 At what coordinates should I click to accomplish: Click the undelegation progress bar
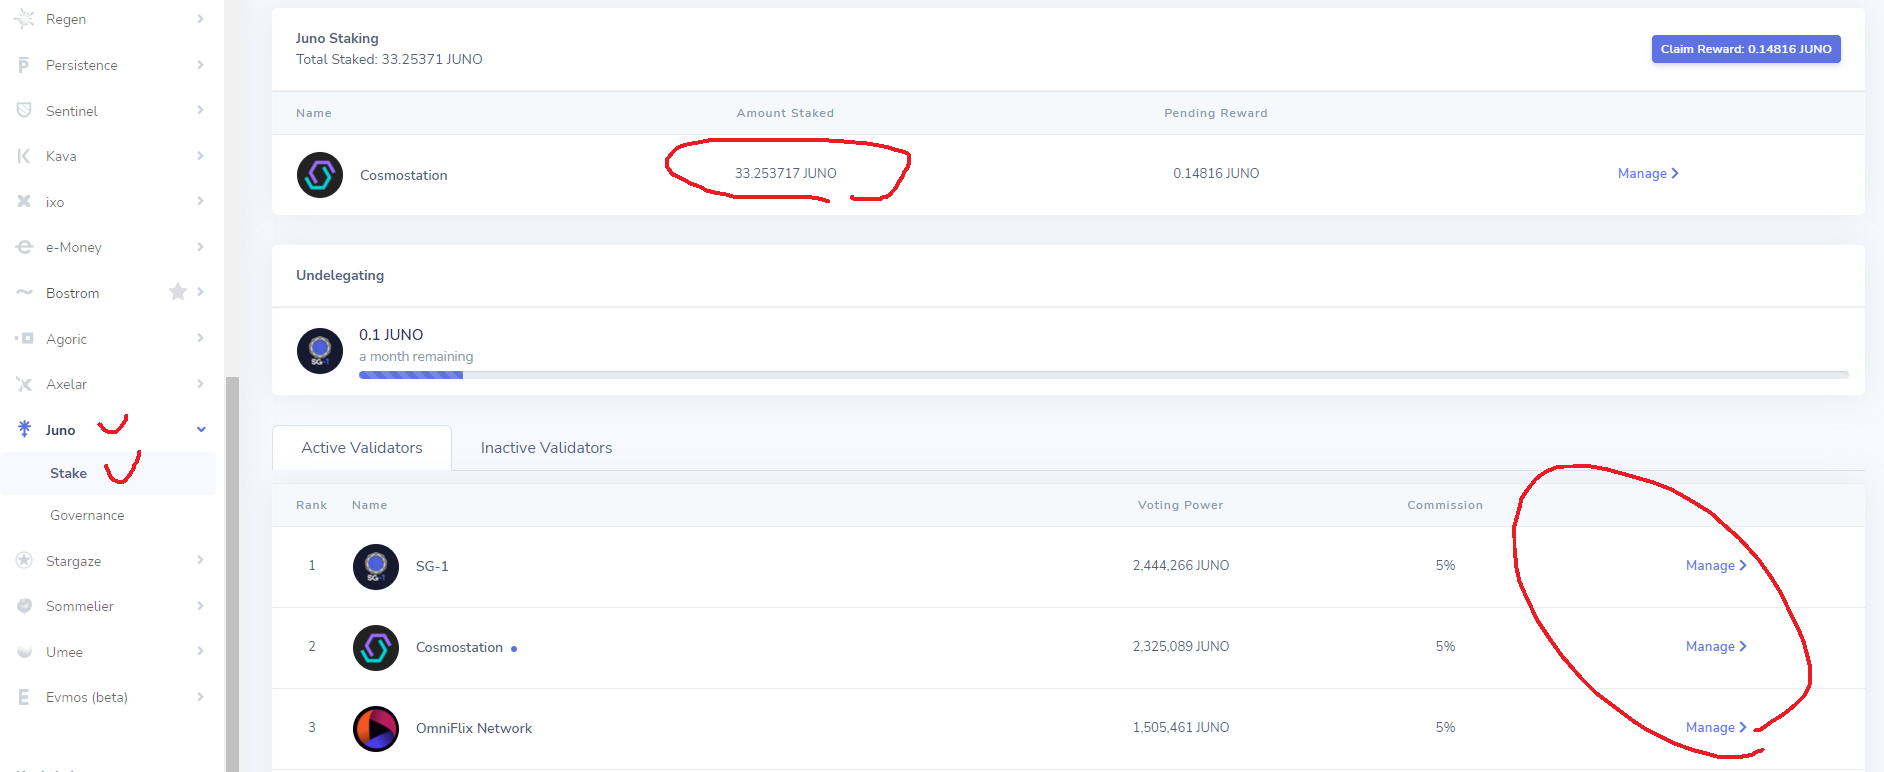(x=1104, y=375)
